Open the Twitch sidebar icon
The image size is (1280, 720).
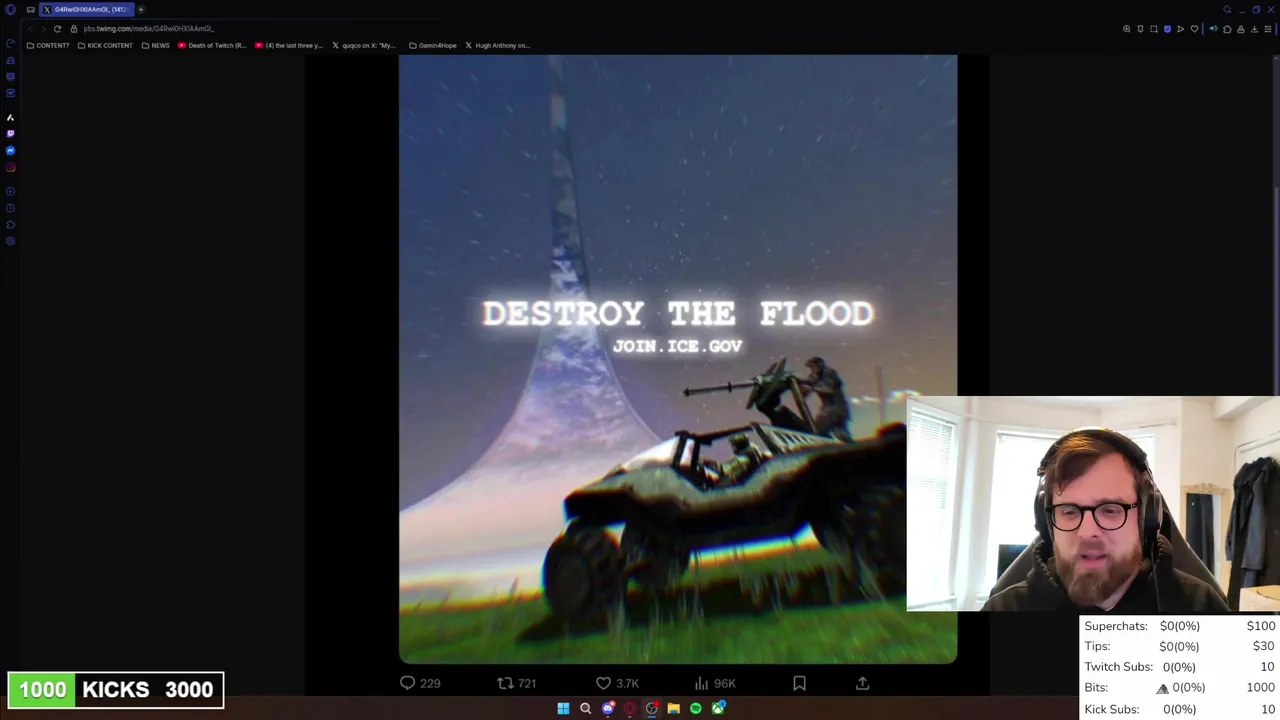tap(10, 133)
